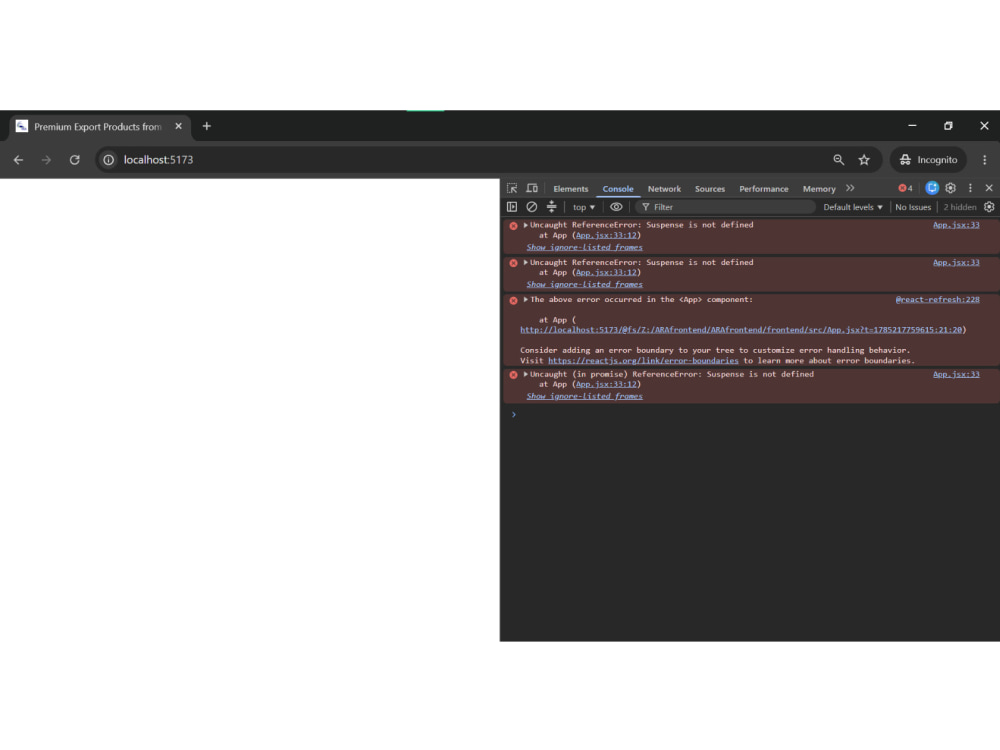
Task: Open DevTools settings gear
Action: tap(951, 188)
